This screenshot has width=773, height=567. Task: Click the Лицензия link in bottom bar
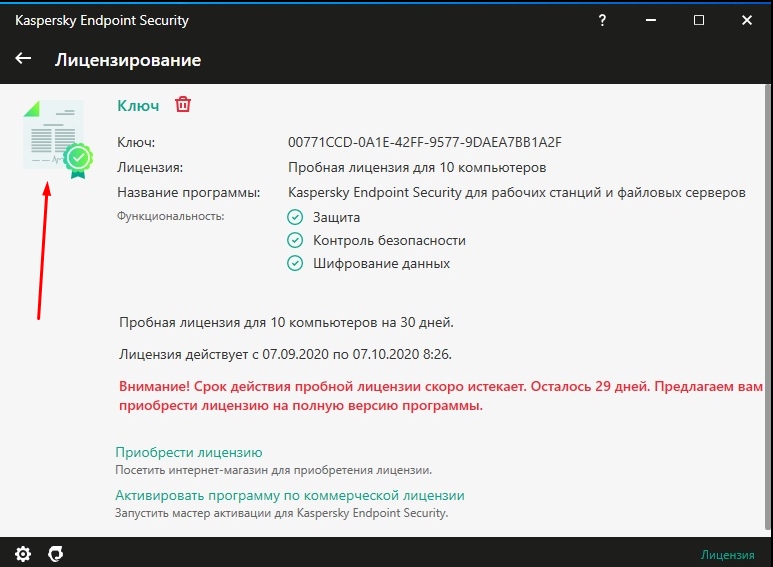tap(727, 555)
